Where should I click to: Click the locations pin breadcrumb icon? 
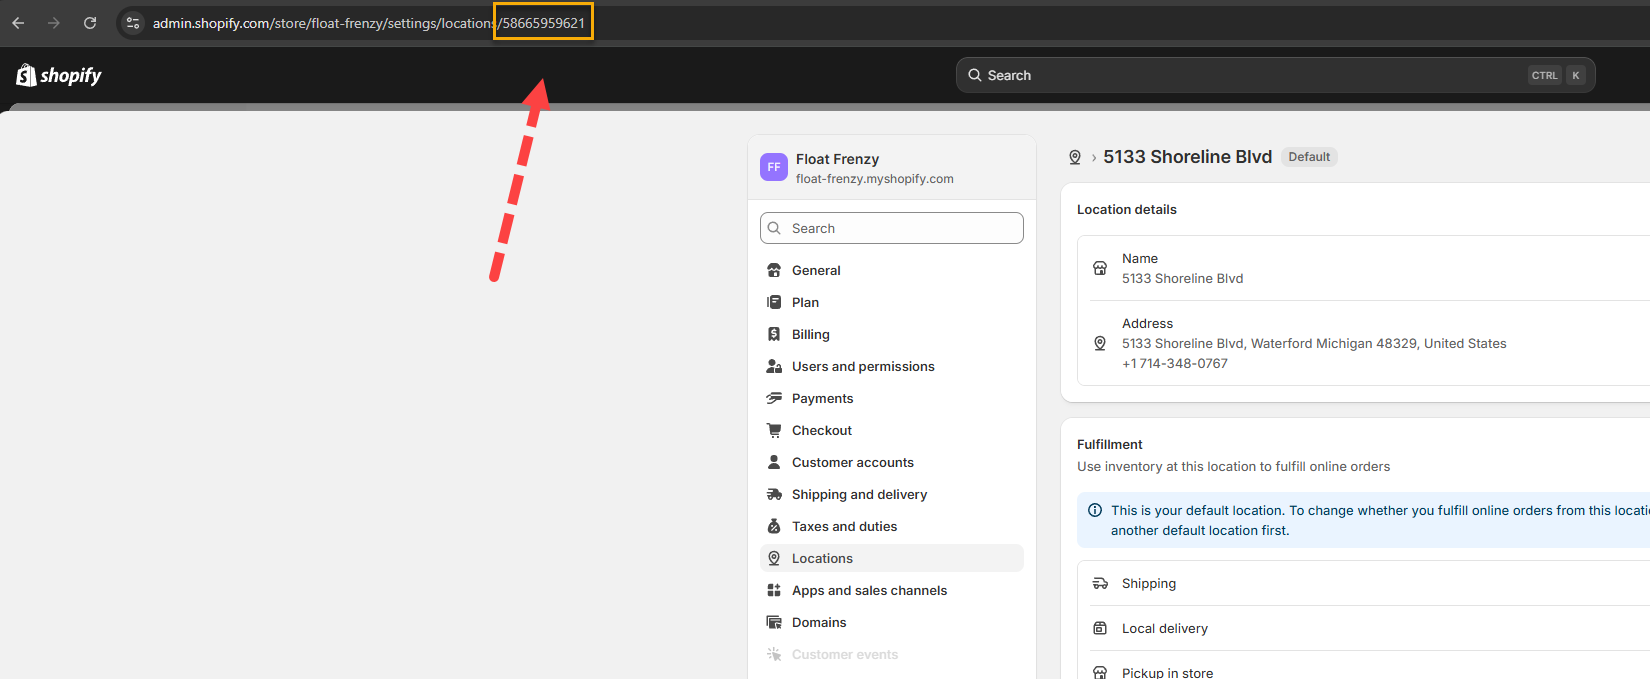point(1075,157)
